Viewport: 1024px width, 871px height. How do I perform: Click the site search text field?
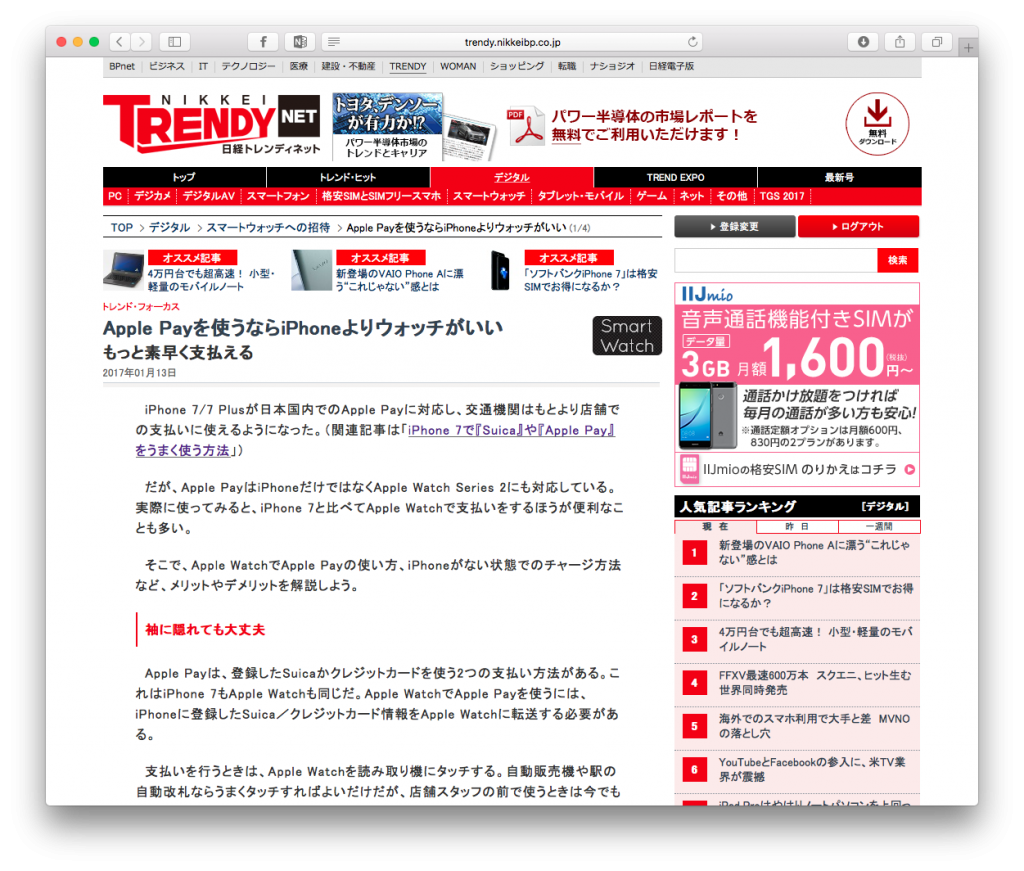(x=776, y=261)
